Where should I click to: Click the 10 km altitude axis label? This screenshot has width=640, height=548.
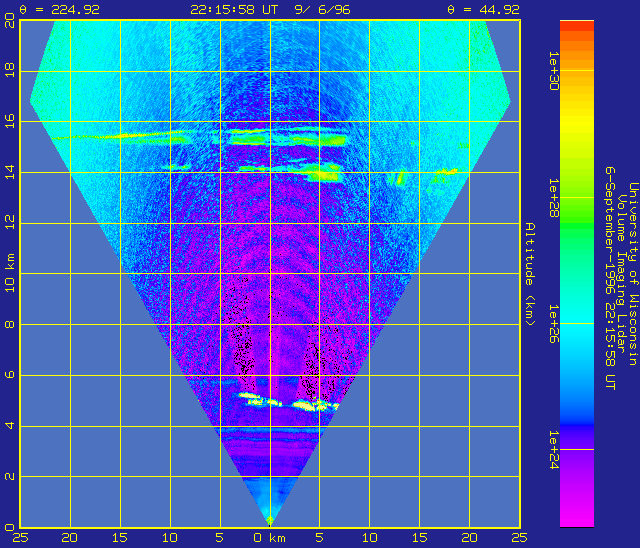(x=10, y=273)
